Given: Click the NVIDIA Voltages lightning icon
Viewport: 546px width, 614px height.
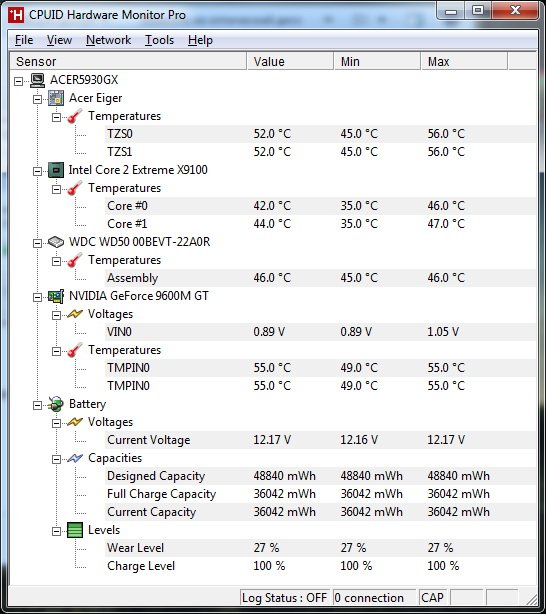Looking at the screenshot, I should (x=75, y=314).
